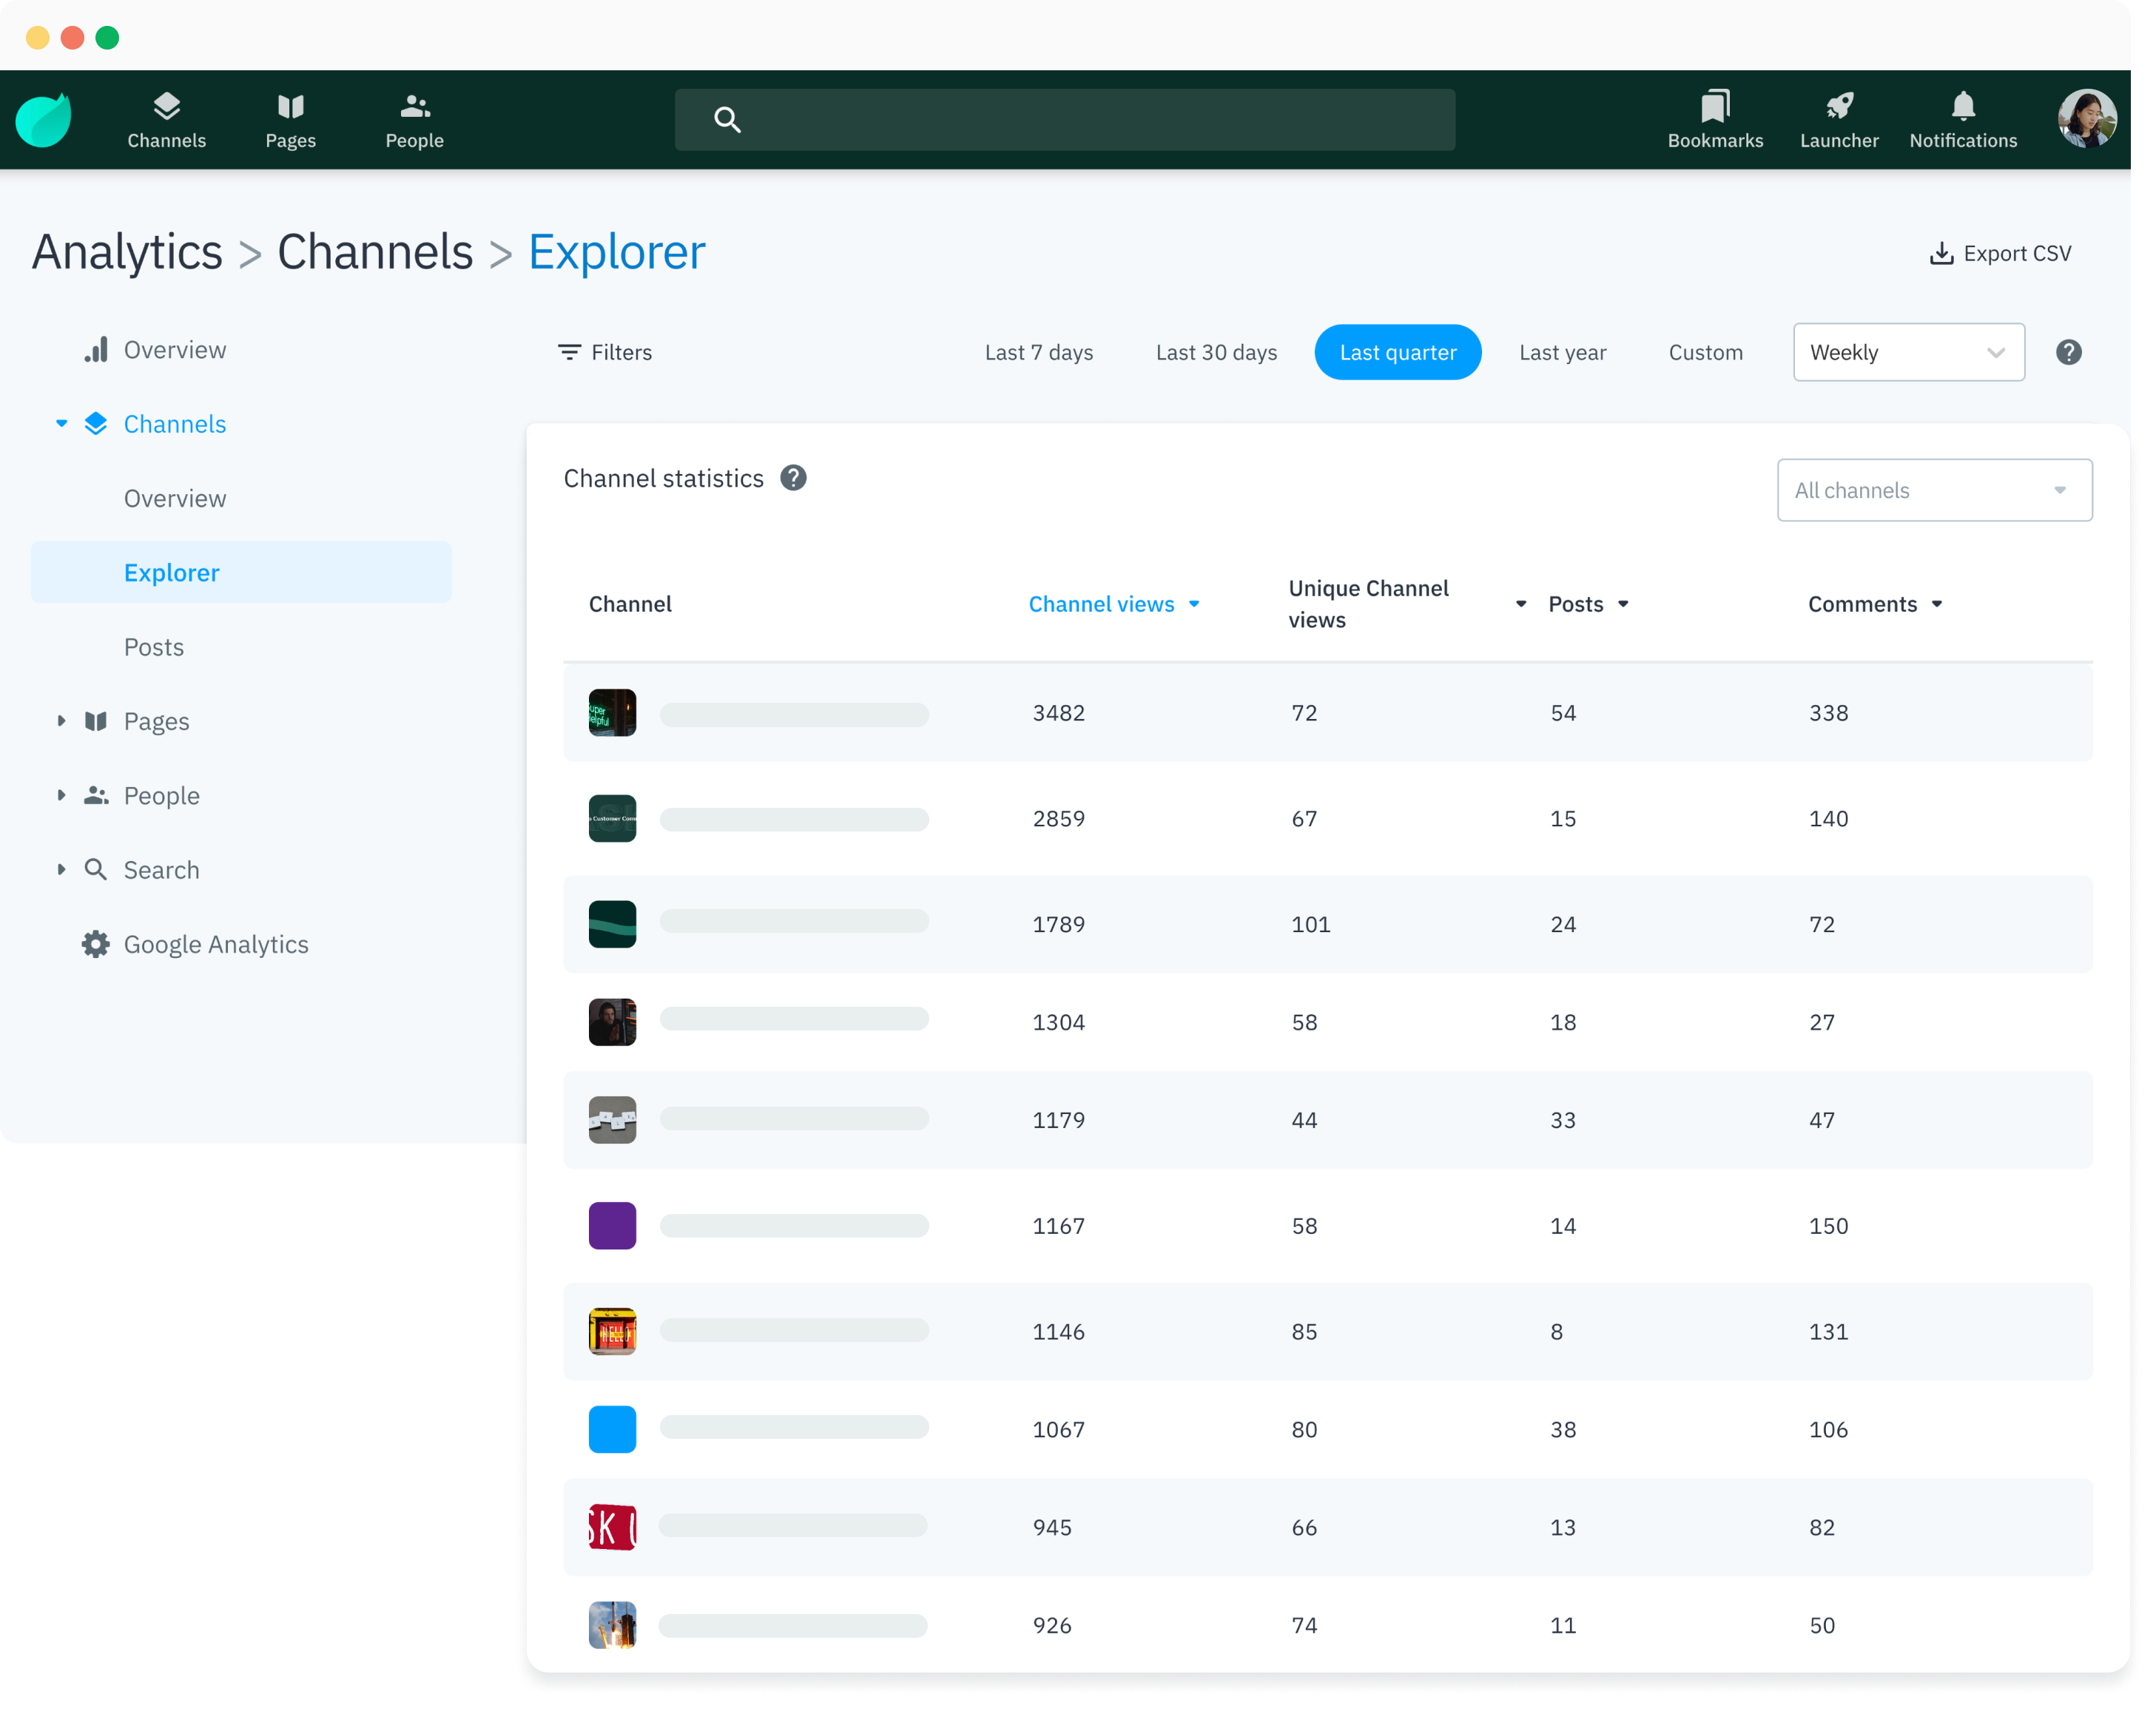Click Analytics in the breadcrumb
Image resolution: width=2156 pixels, height=1711 pixels.
(x=127, y=251)
